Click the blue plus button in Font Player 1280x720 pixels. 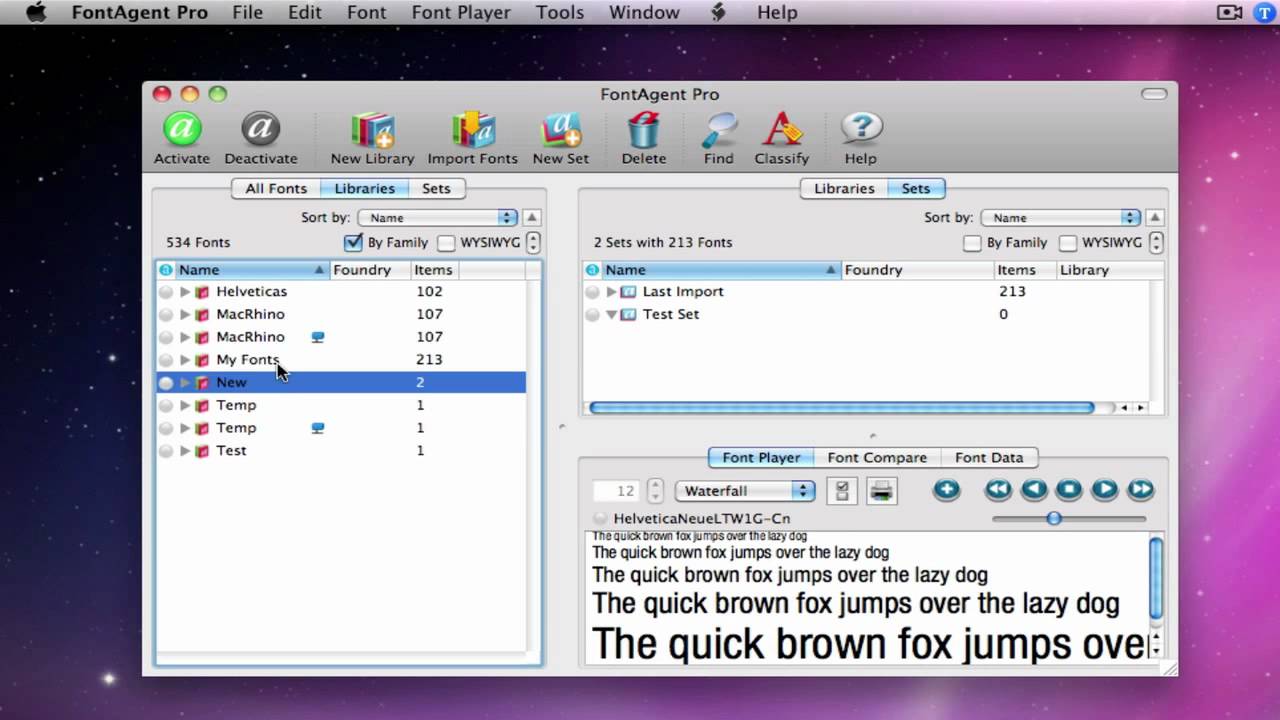tap(946, 490)
